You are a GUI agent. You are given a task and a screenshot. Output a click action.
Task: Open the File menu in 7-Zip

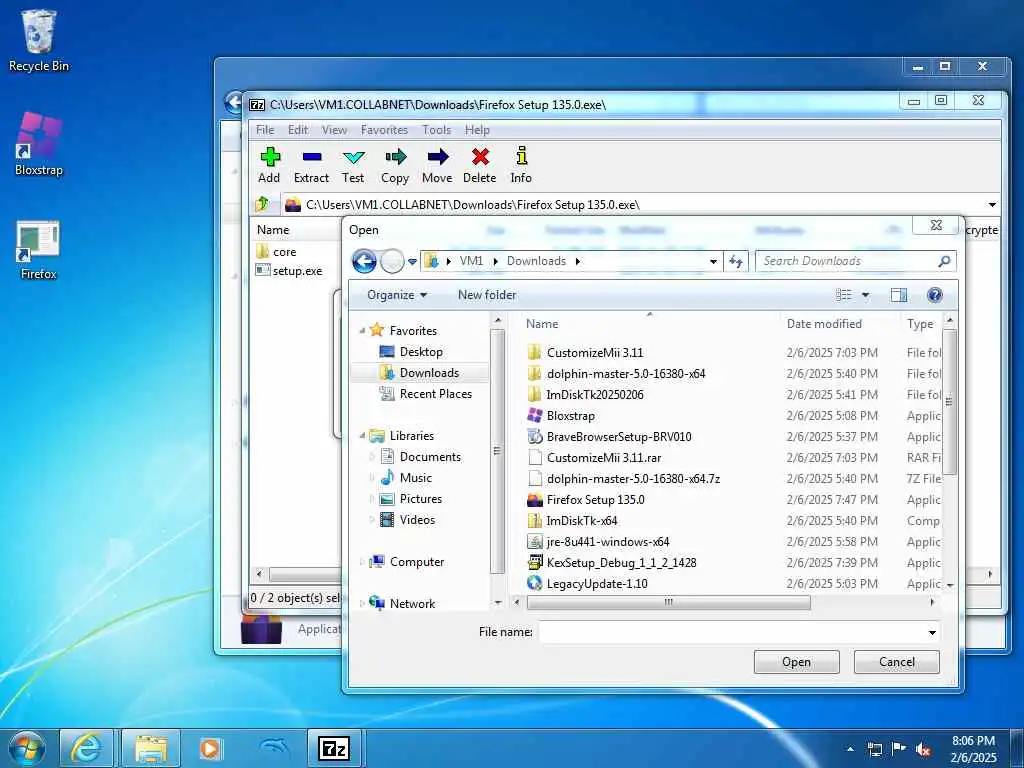pos(265,130)
